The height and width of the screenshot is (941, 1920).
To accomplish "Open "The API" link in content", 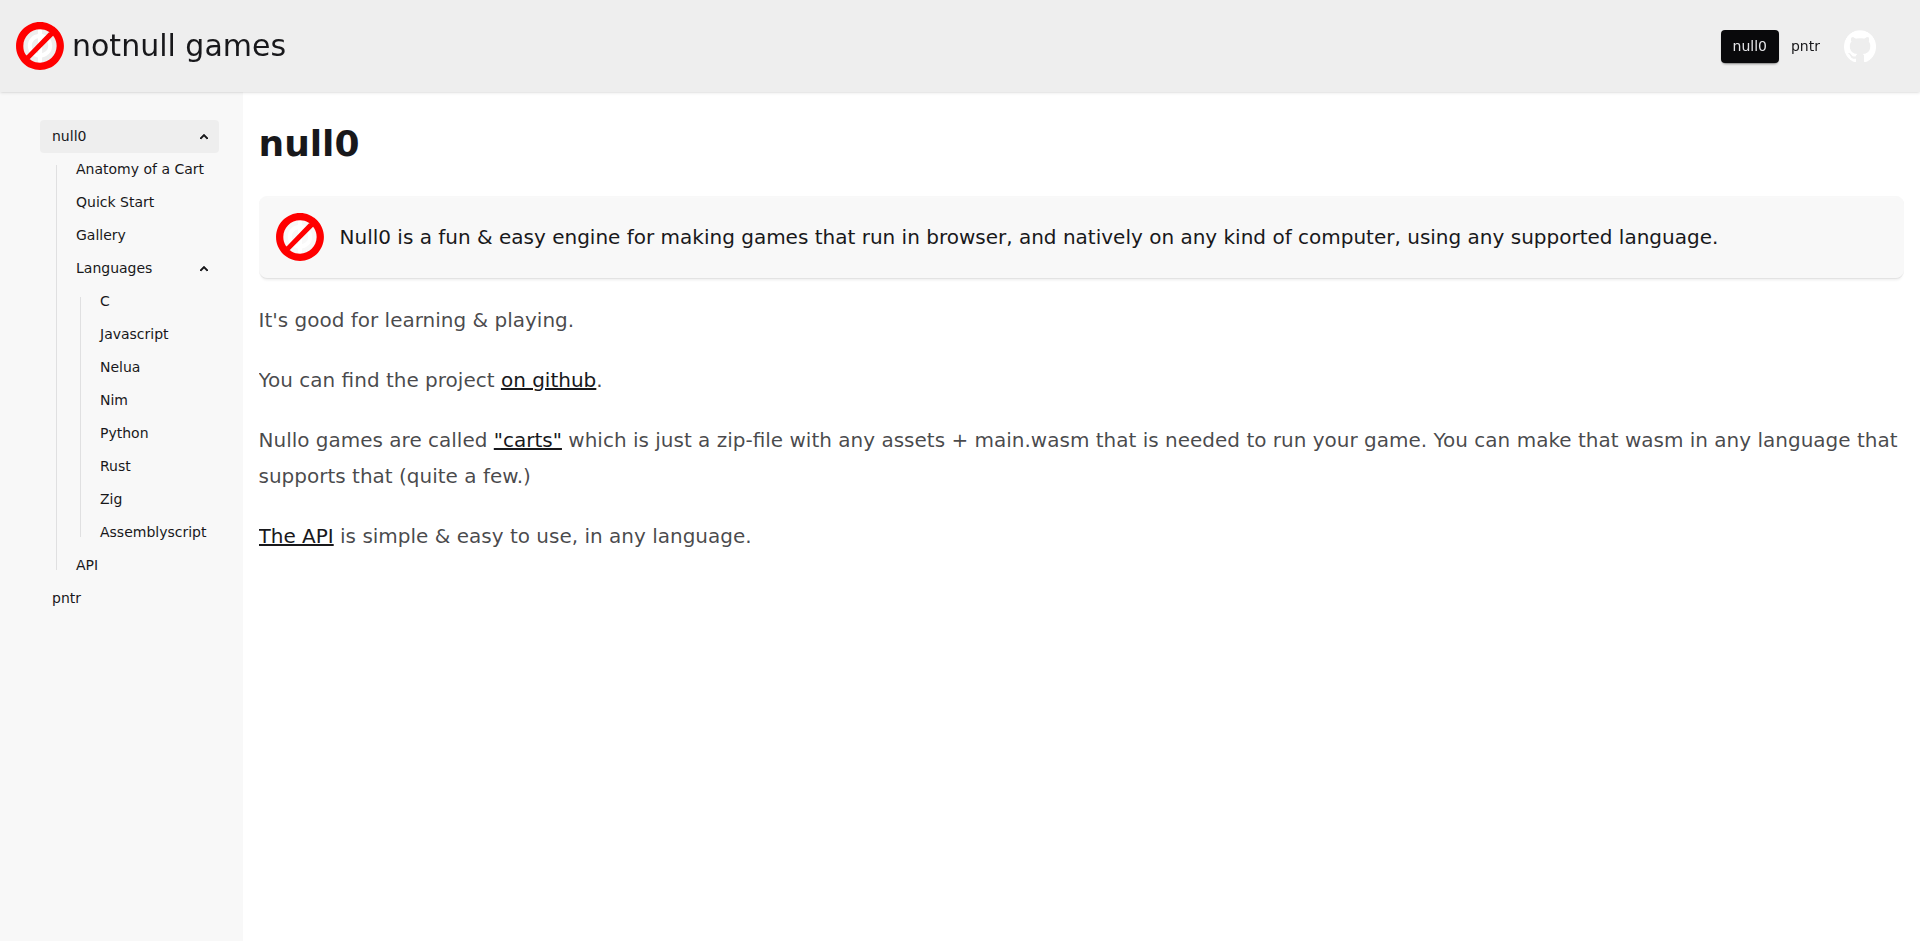I will (296, 536).
